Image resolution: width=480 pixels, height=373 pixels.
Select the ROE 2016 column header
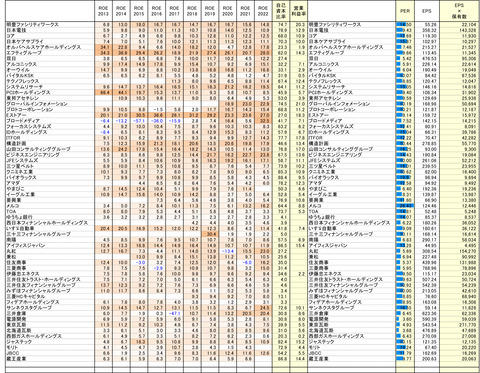click(x=156, y=11)
